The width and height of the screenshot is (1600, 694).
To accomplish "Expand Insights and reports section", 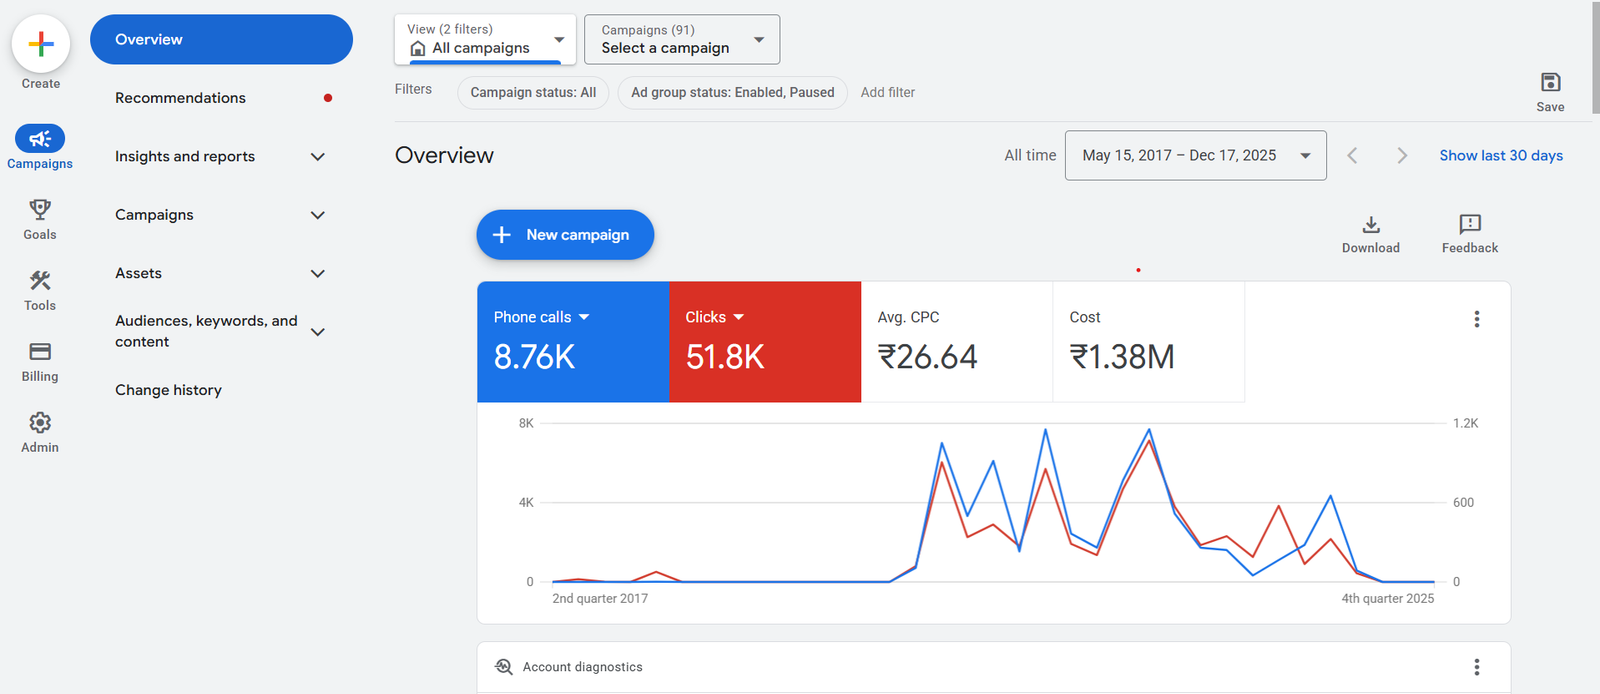I will click(318, 157).
